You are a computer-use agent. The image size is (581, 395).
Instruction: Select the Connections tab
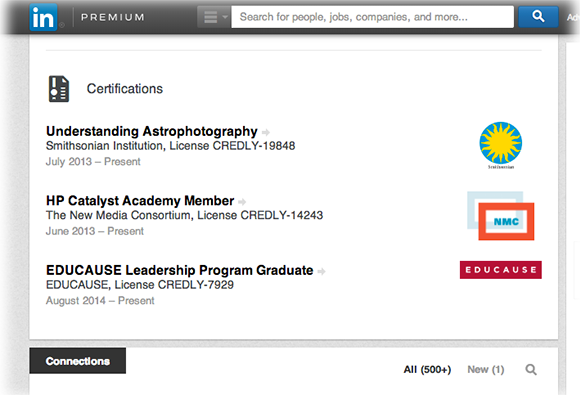pos(77,361)
